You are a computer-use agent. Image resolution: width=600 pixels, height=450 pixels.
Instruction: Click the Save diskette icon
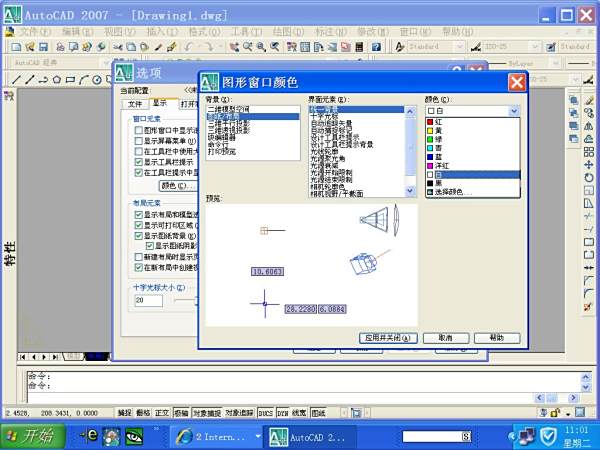tap(43, 47)
